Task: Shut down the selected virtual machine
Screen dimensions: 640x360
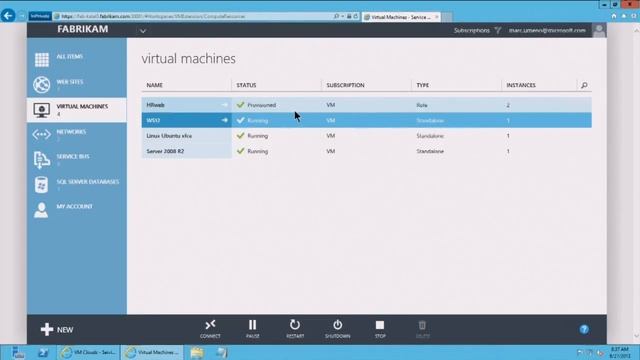Action: click(338, 329)
